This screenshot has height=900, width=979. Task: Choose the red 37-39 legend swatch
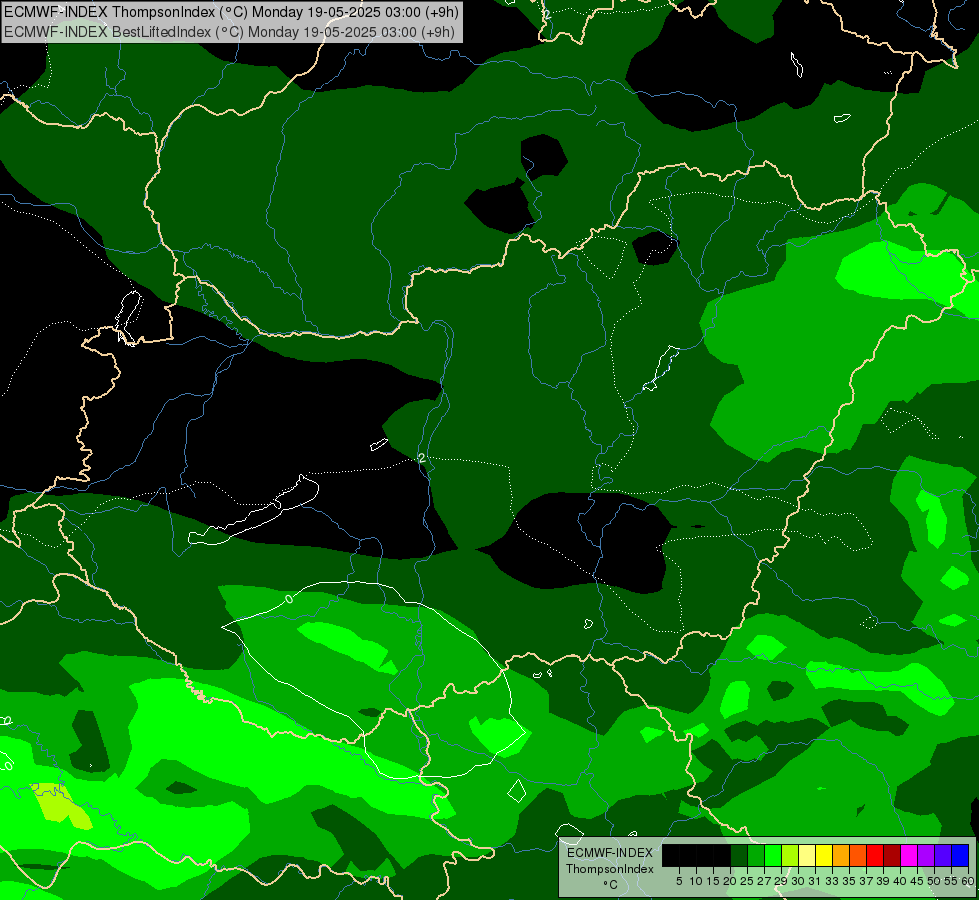(x=875, y=855)
